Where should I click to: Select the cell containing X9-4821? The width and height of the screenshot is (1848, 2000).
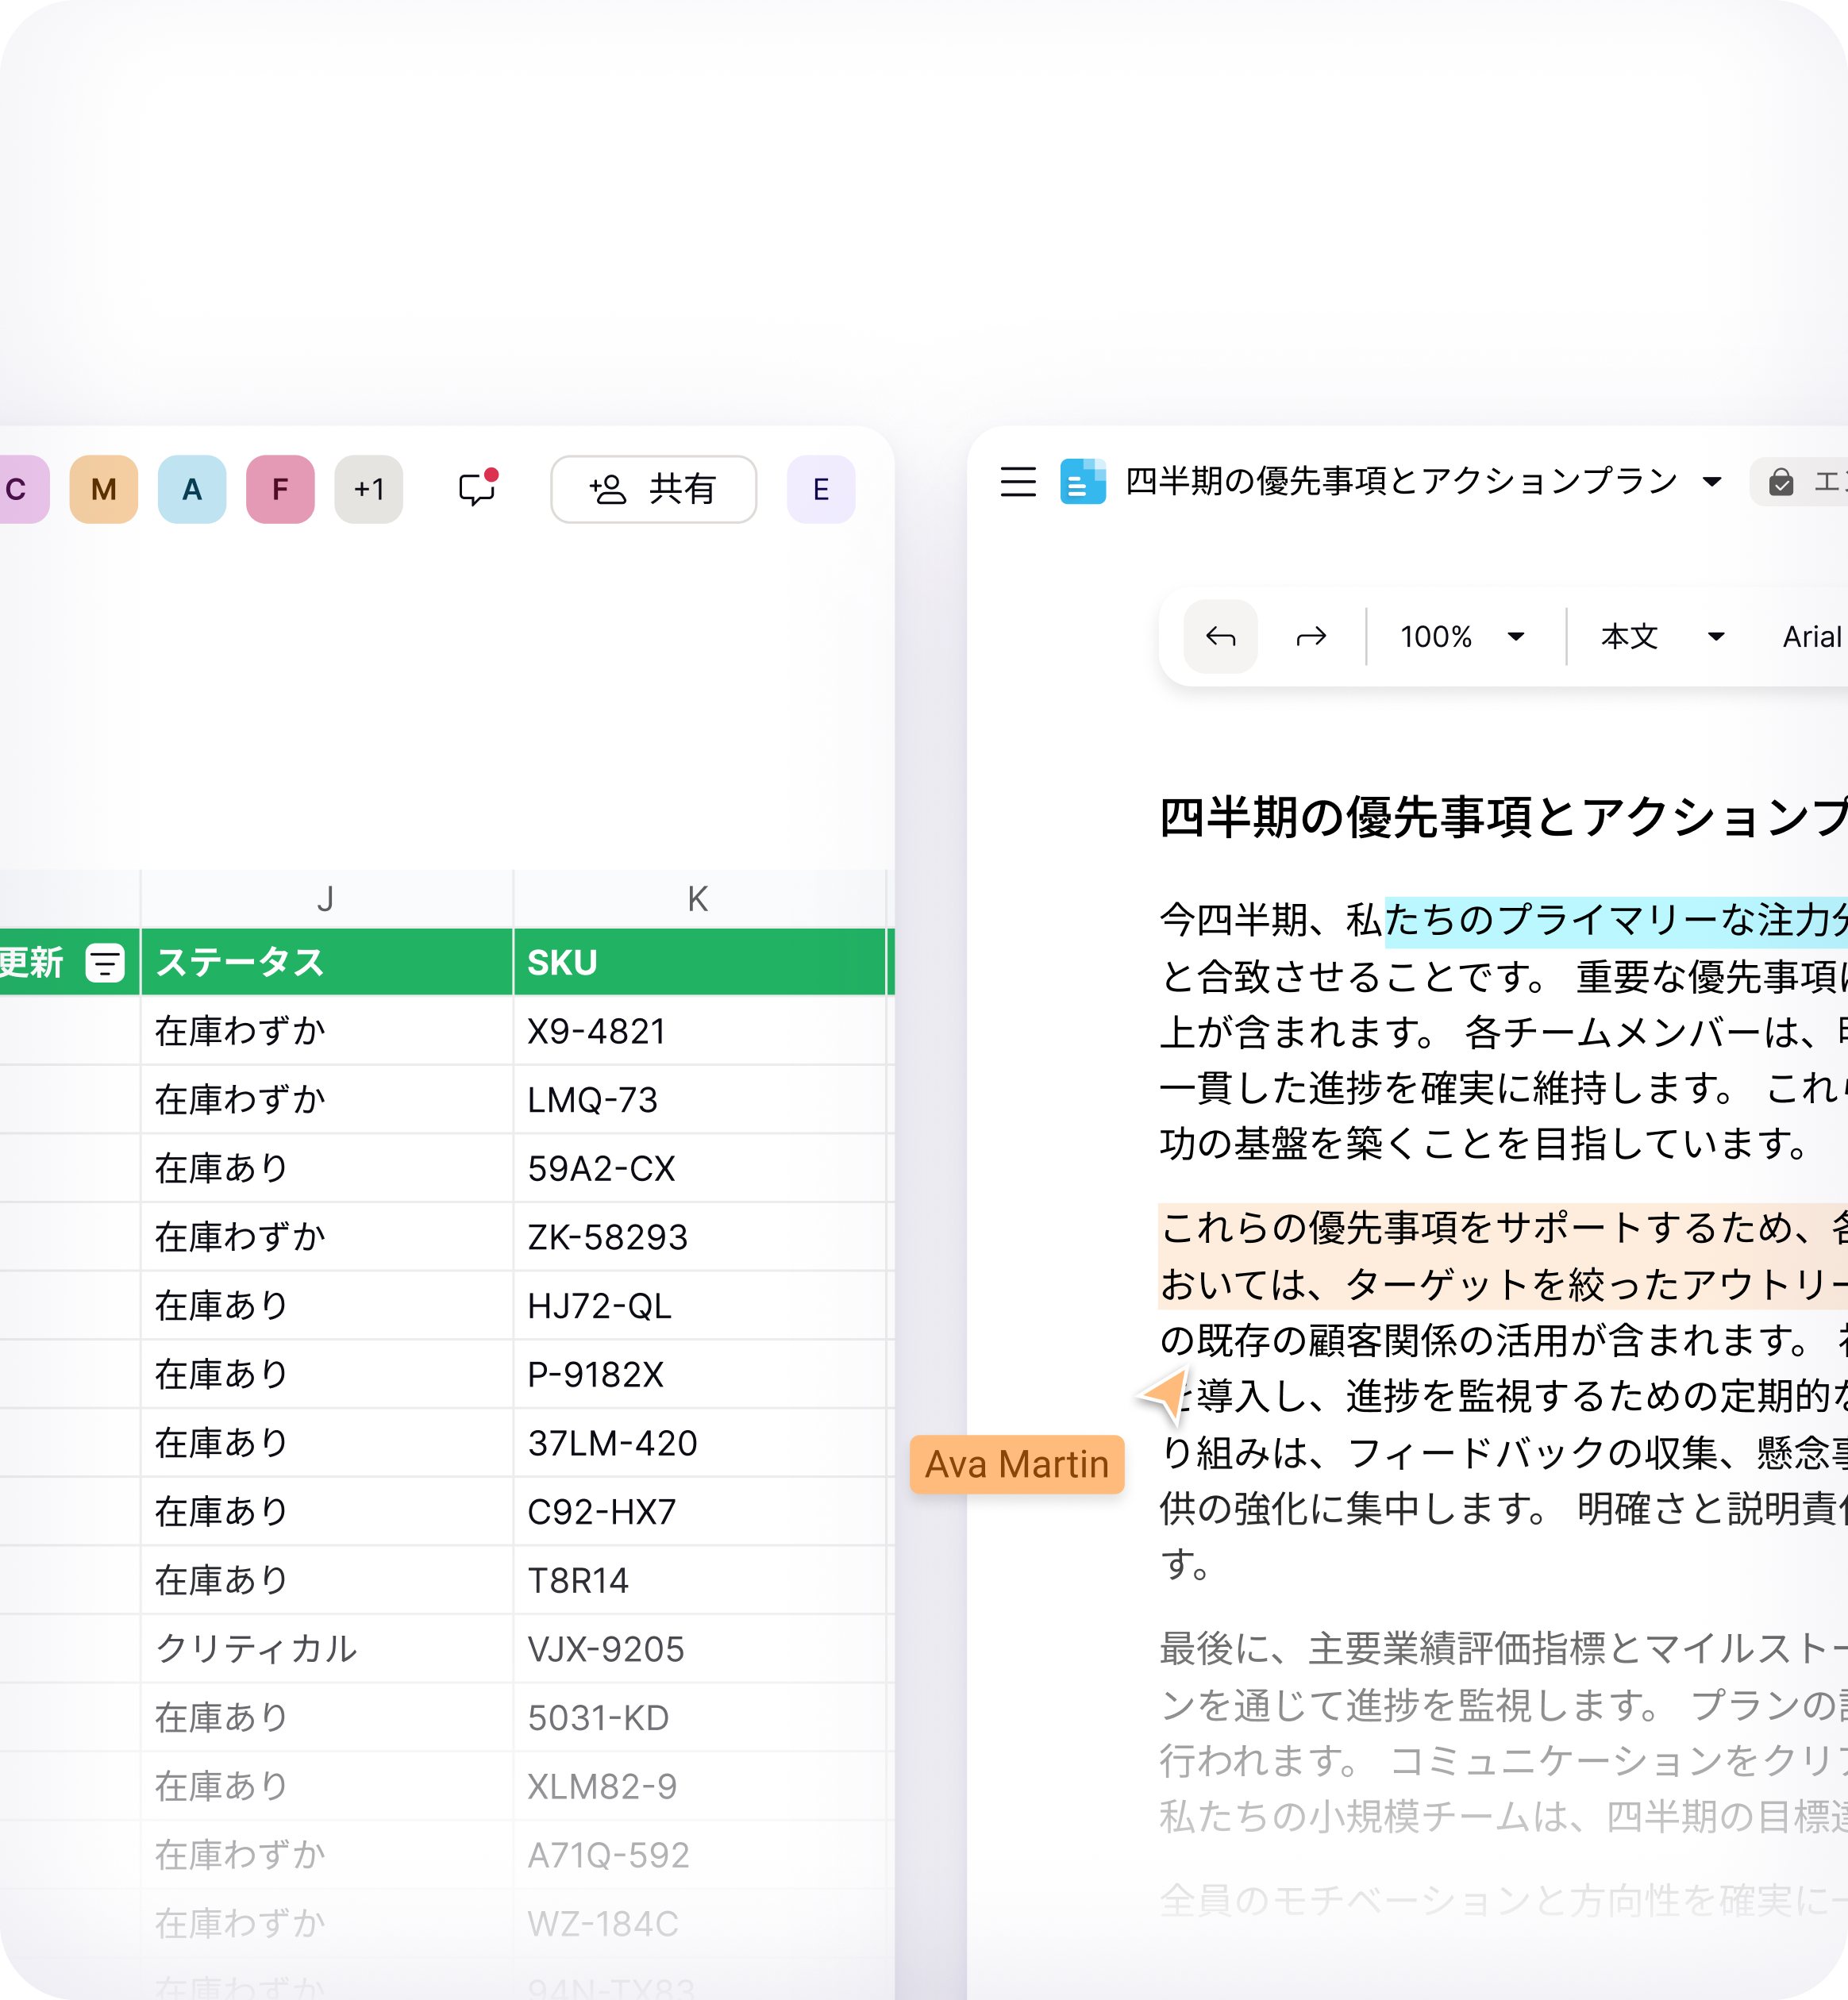(699, 1031)
